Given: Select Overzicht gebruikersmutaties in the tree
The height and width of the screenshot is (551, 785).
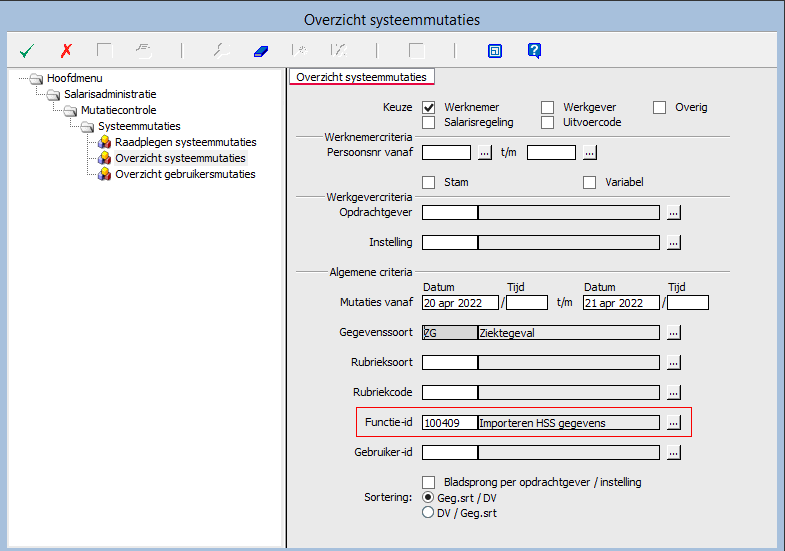Looking at the screenshot, I should coord(184,174).
